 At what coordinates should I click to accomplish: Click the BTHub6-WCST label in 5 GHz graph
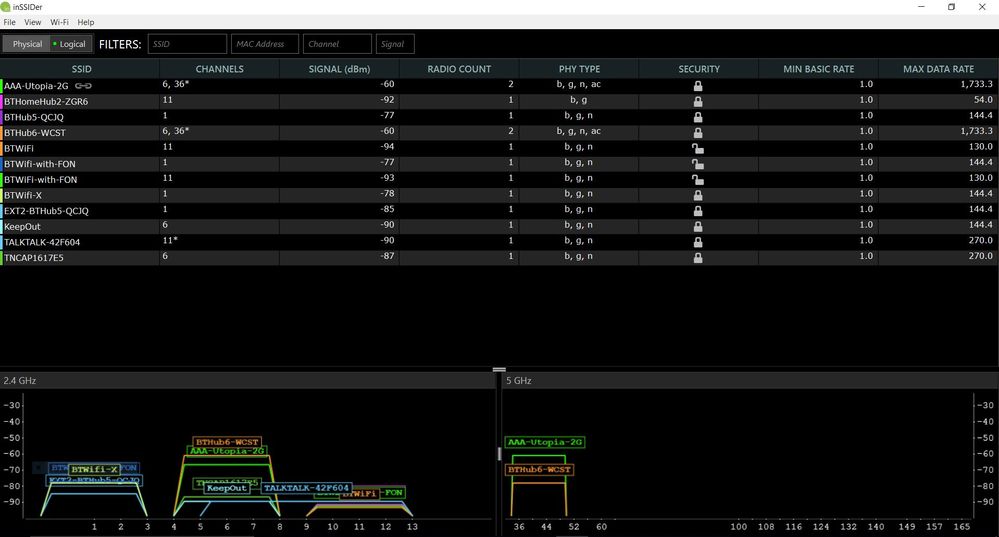(x=540, y=469)
